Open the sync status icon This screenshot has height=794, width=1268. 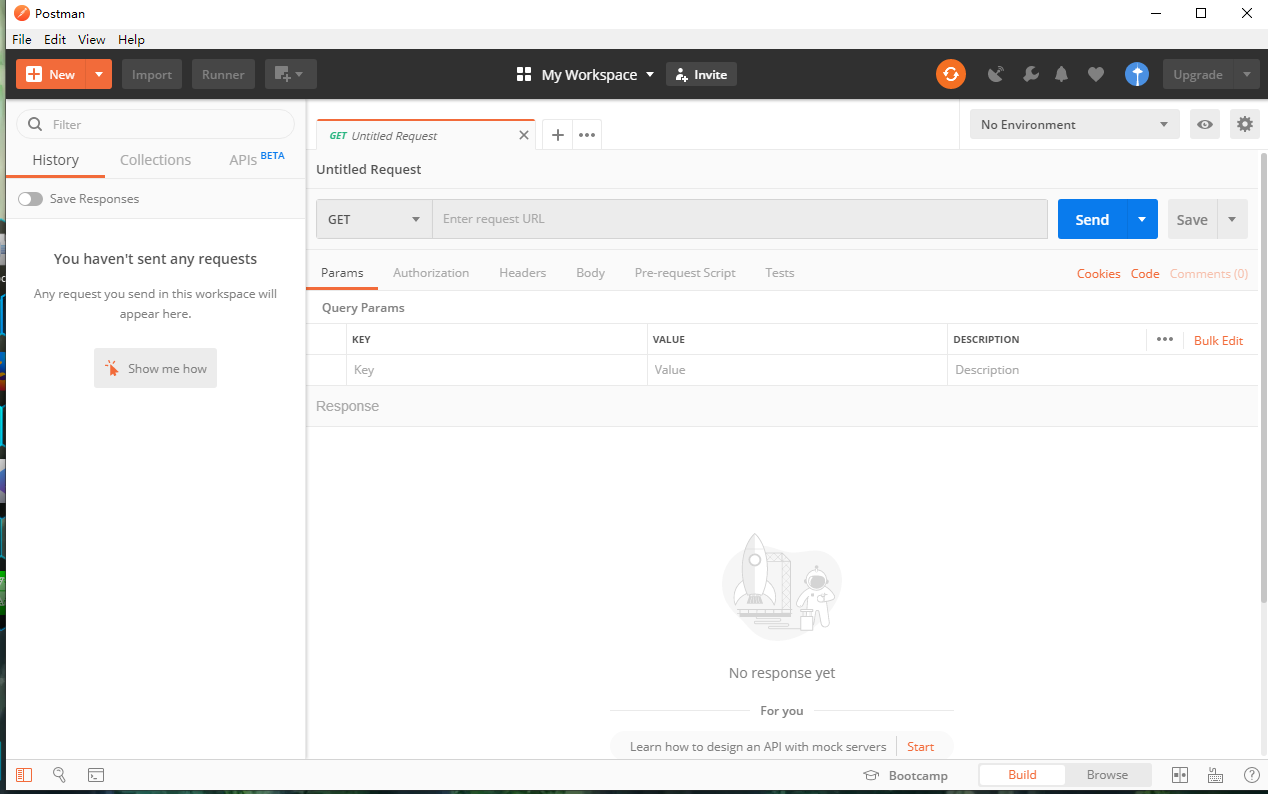[951, 74]
